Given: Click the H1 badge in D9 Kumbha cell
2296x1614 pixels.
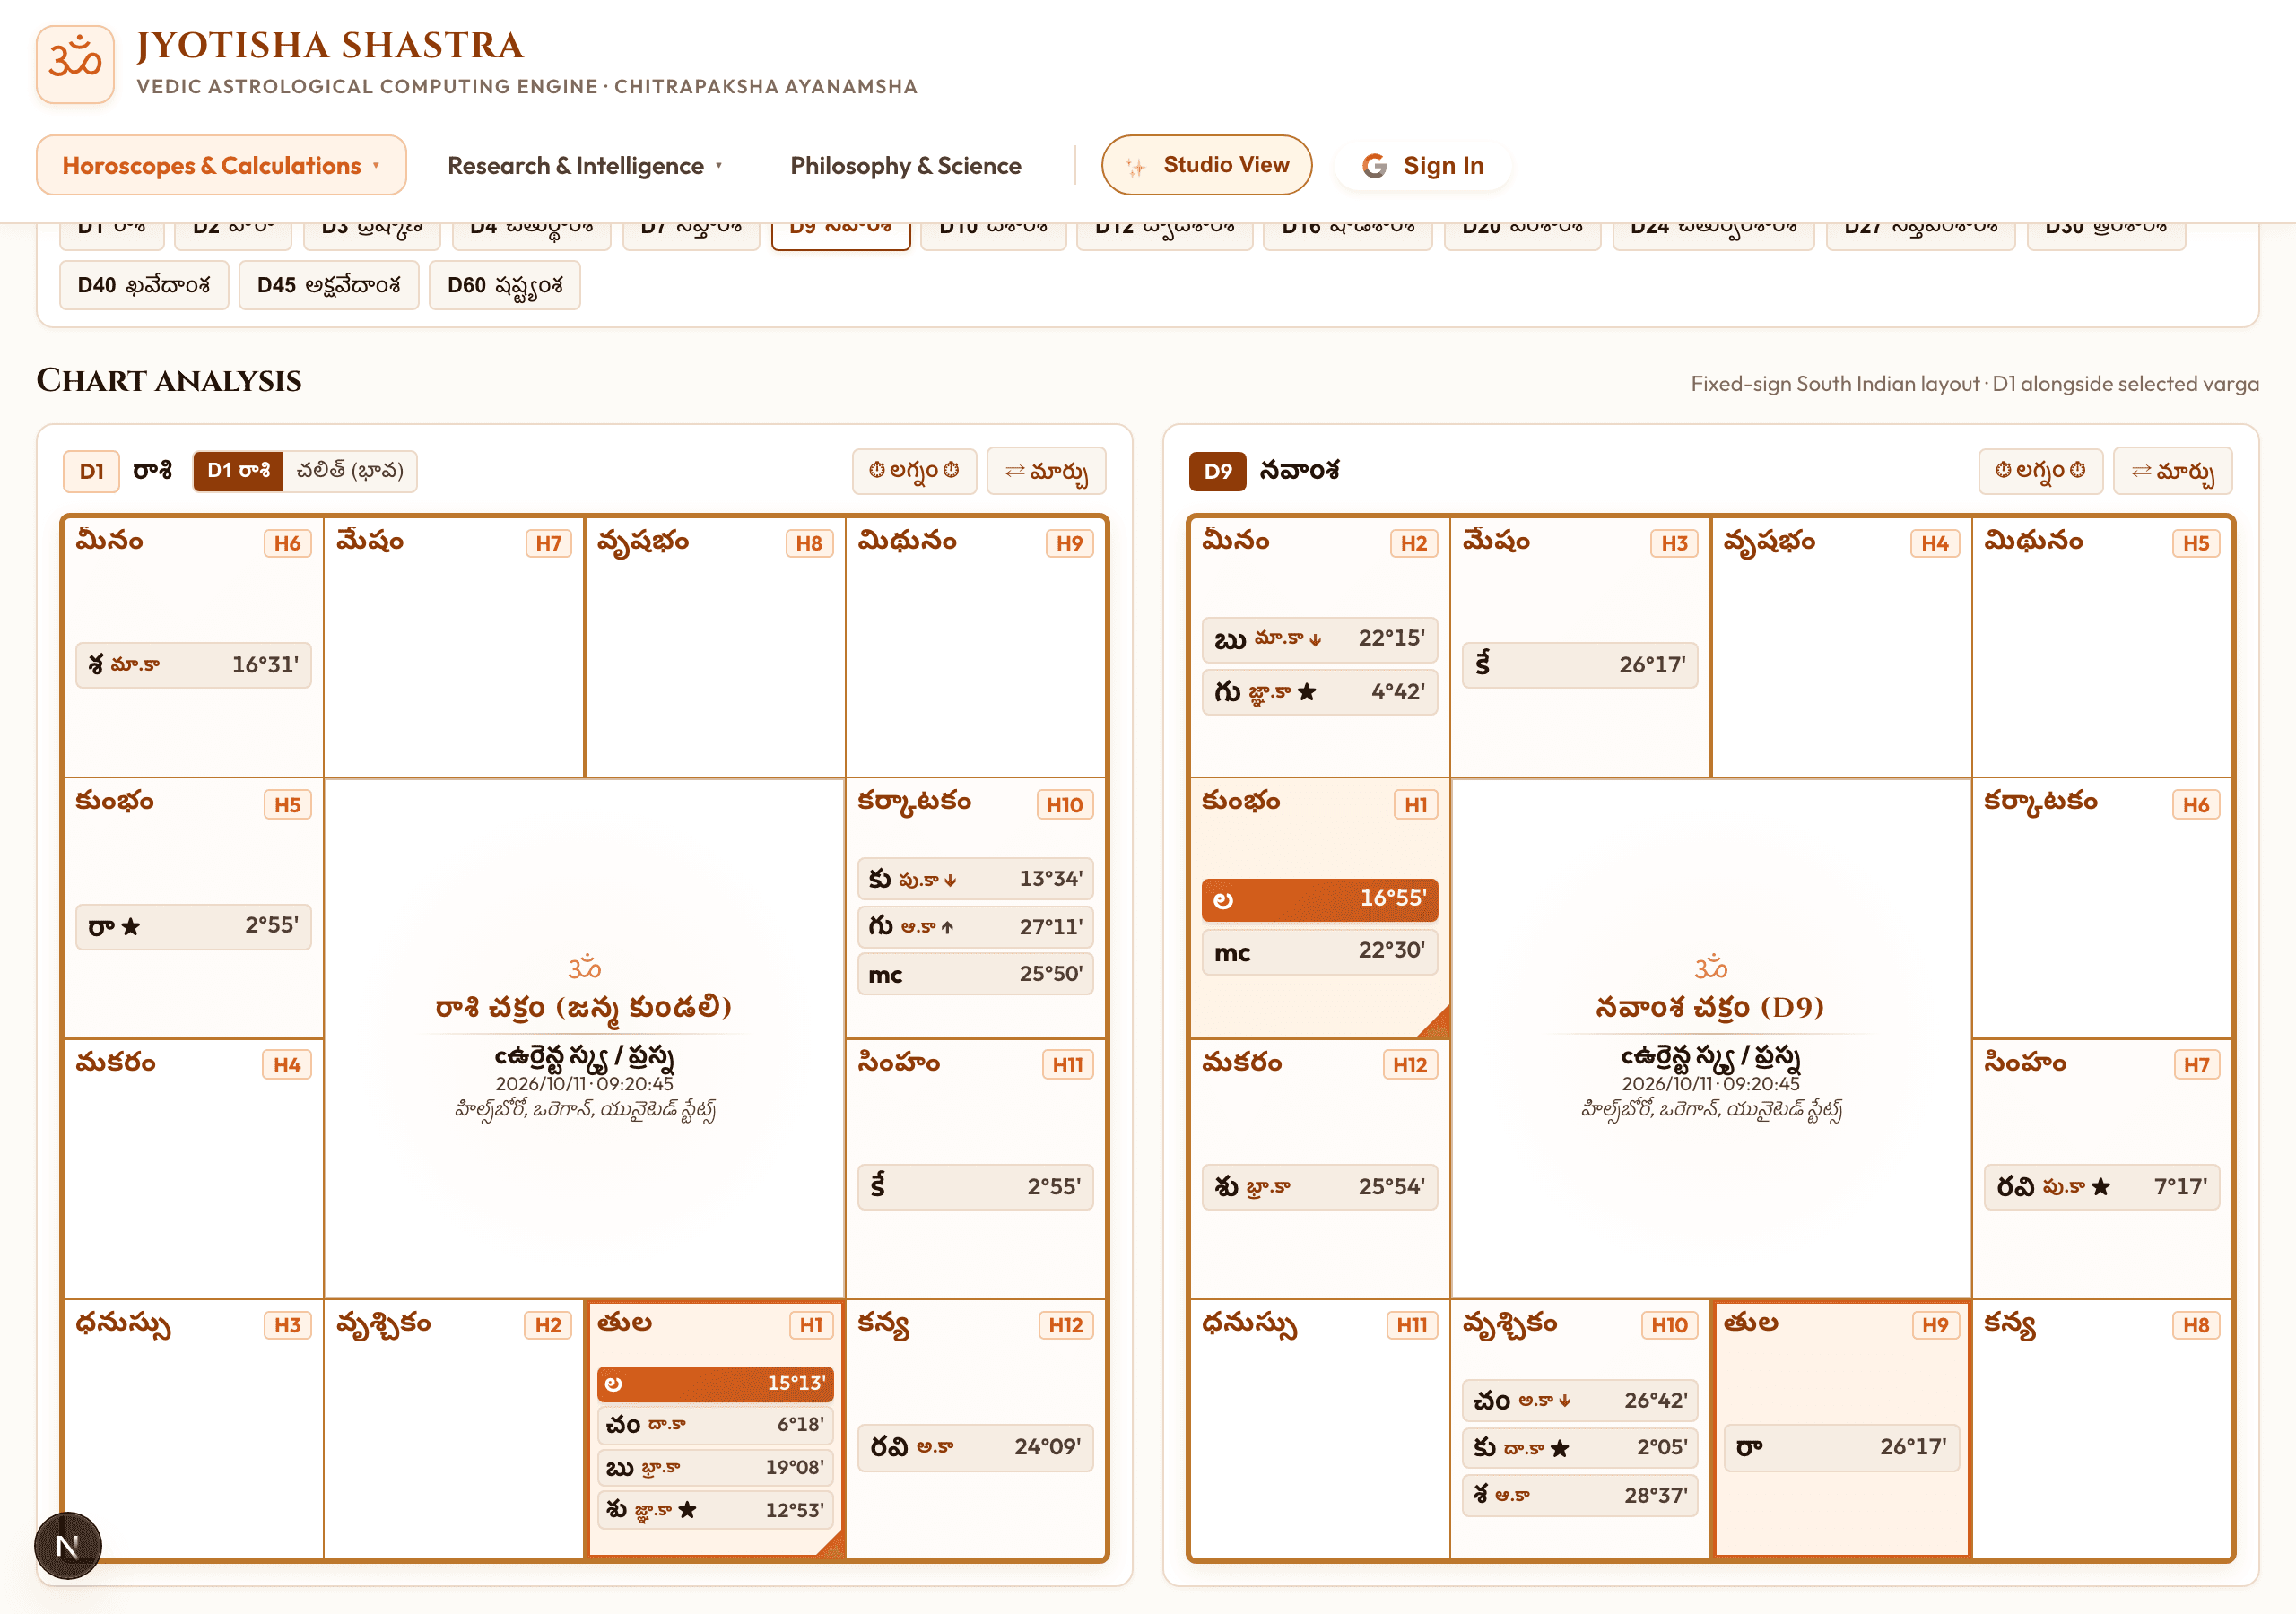Looking at the screenshot, I should click(1416, 805).
